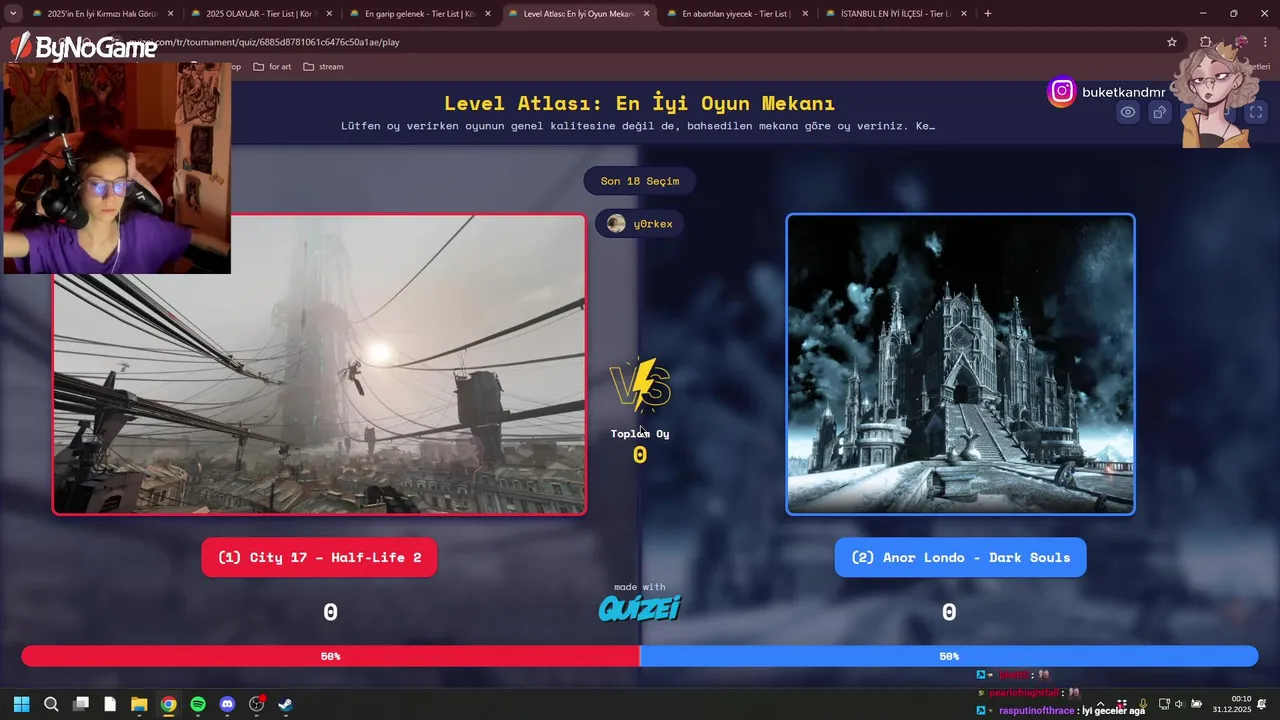
Task: Select the City 17 screenshot image
Action: [x=319, y=364]
